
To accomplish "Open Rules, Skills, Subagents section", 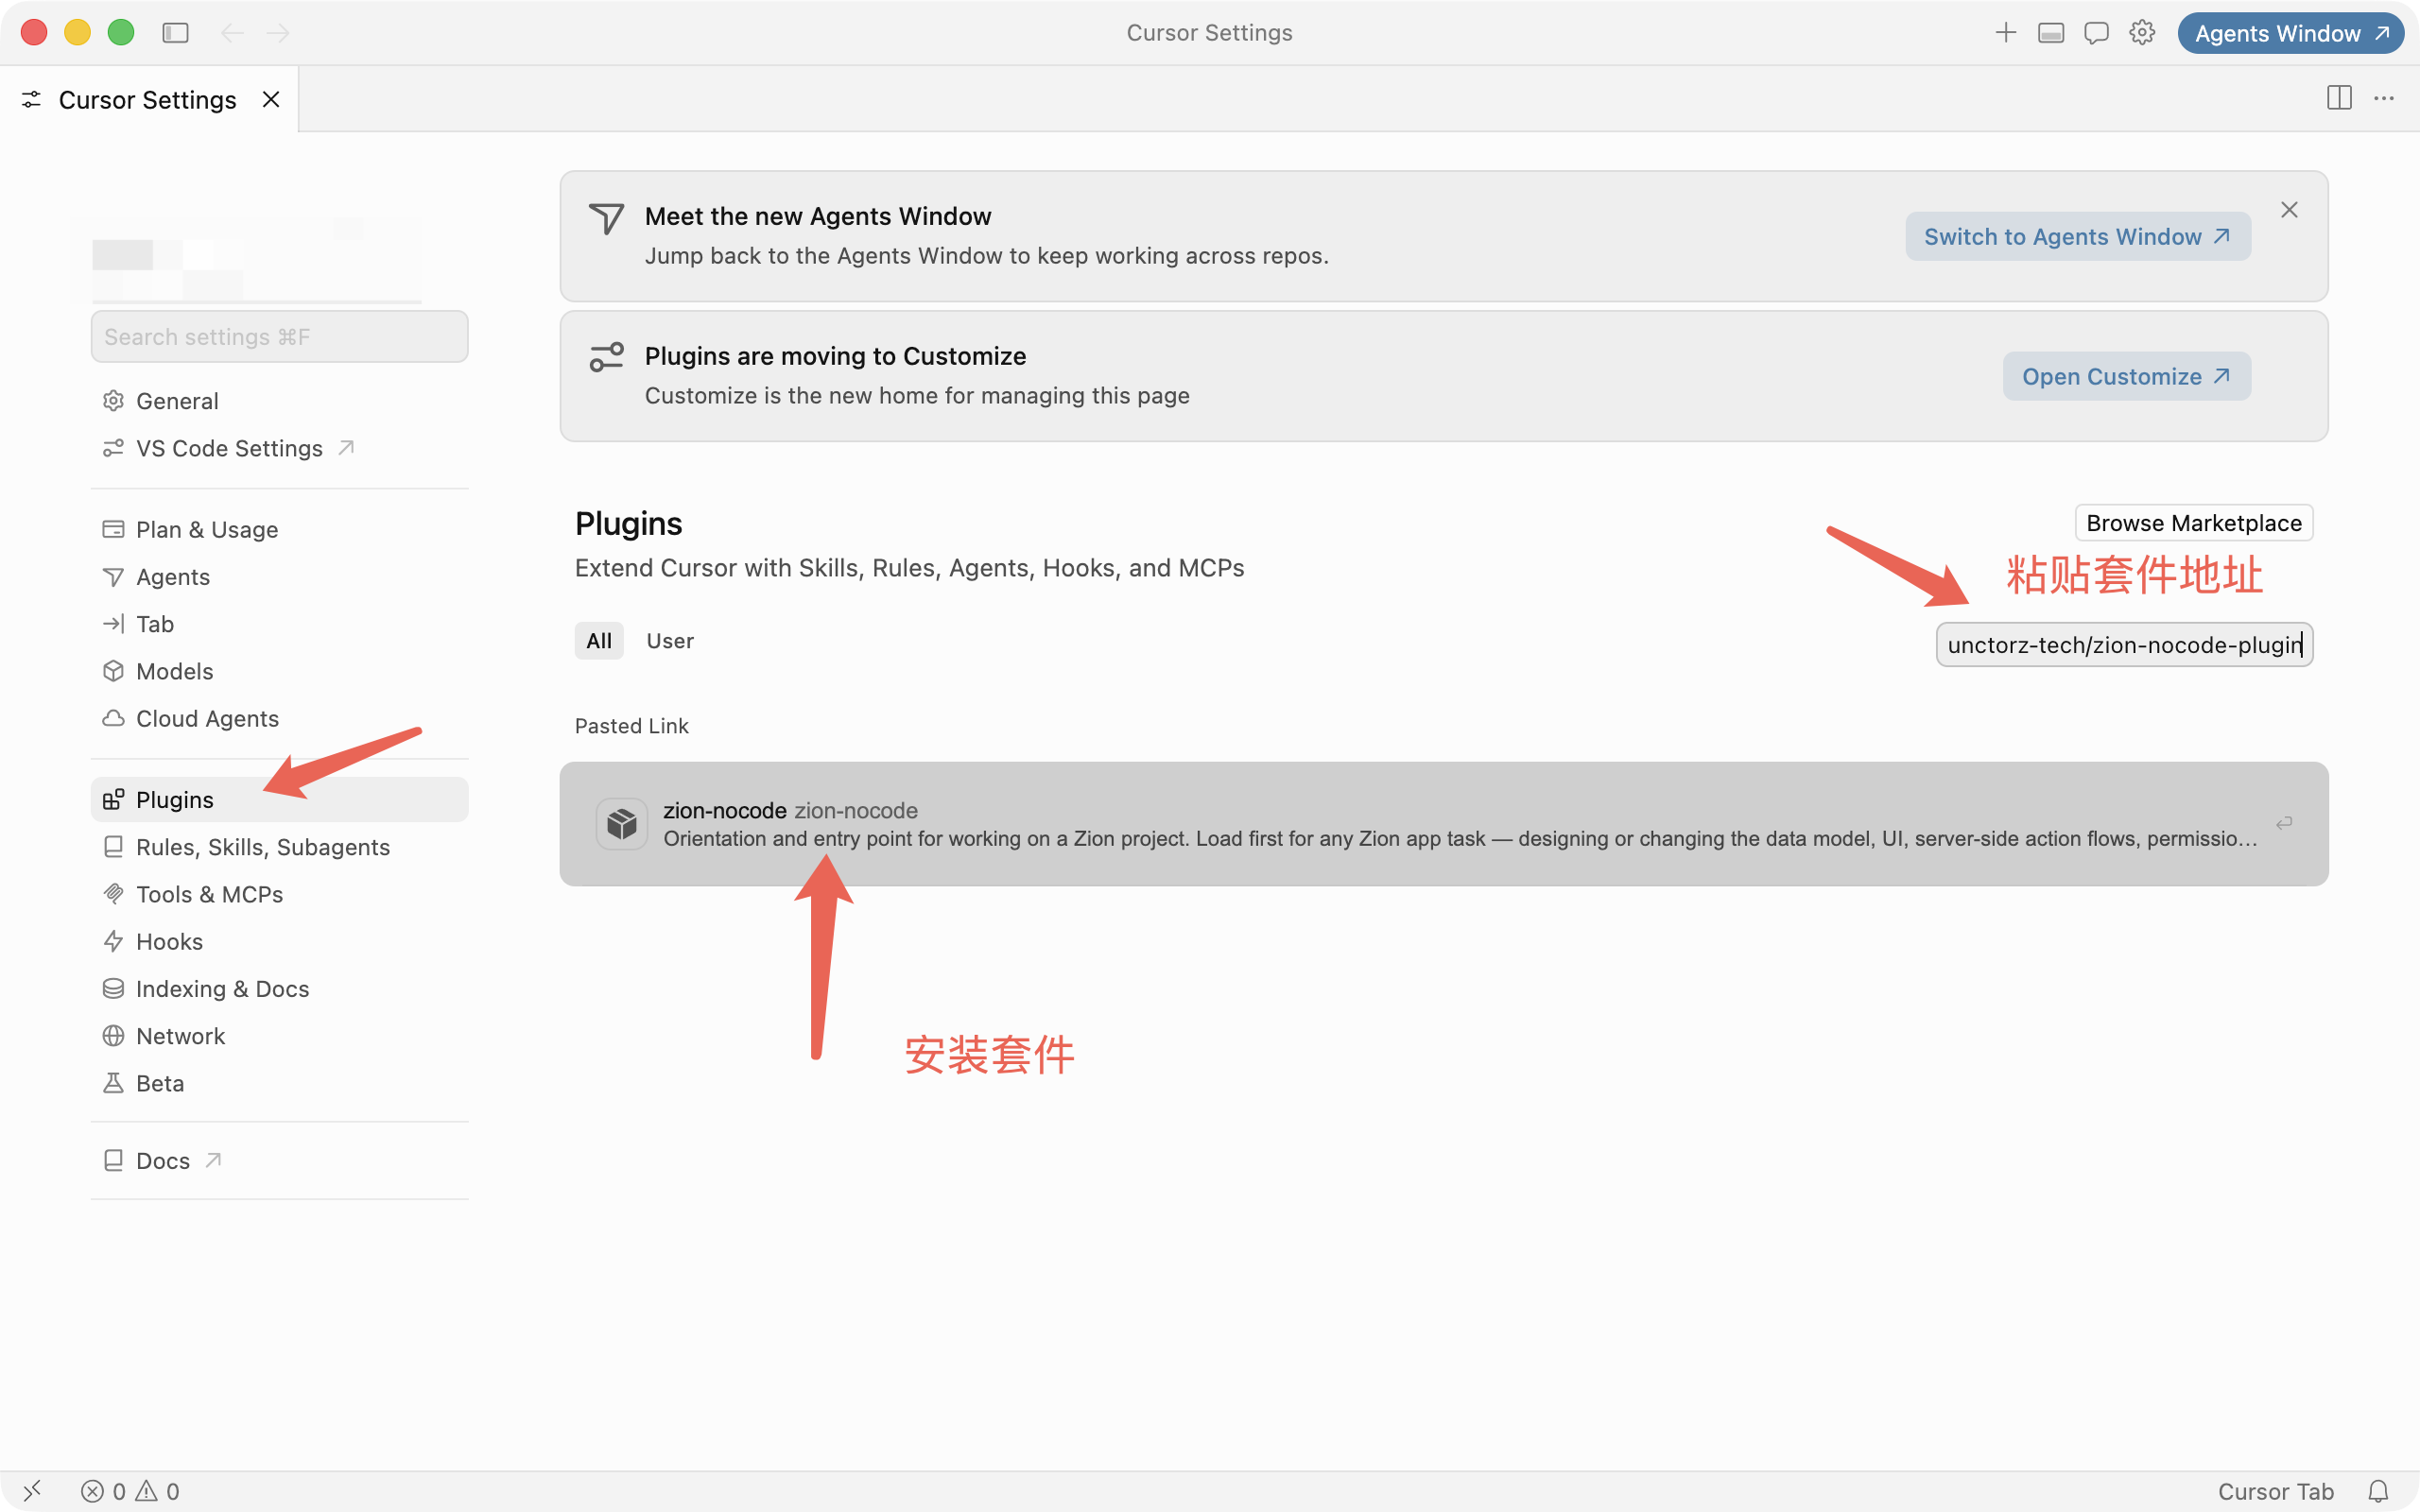I will pos(279,847).
